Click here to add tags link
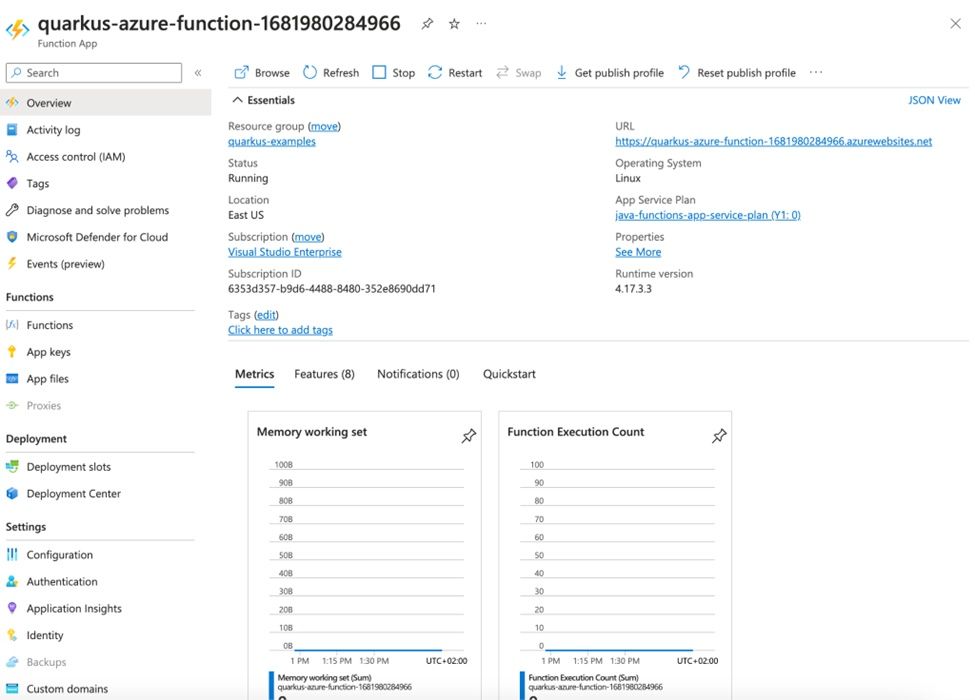This screenshot has height=700, width=975. pyautogui.click(x=280, y=330)
